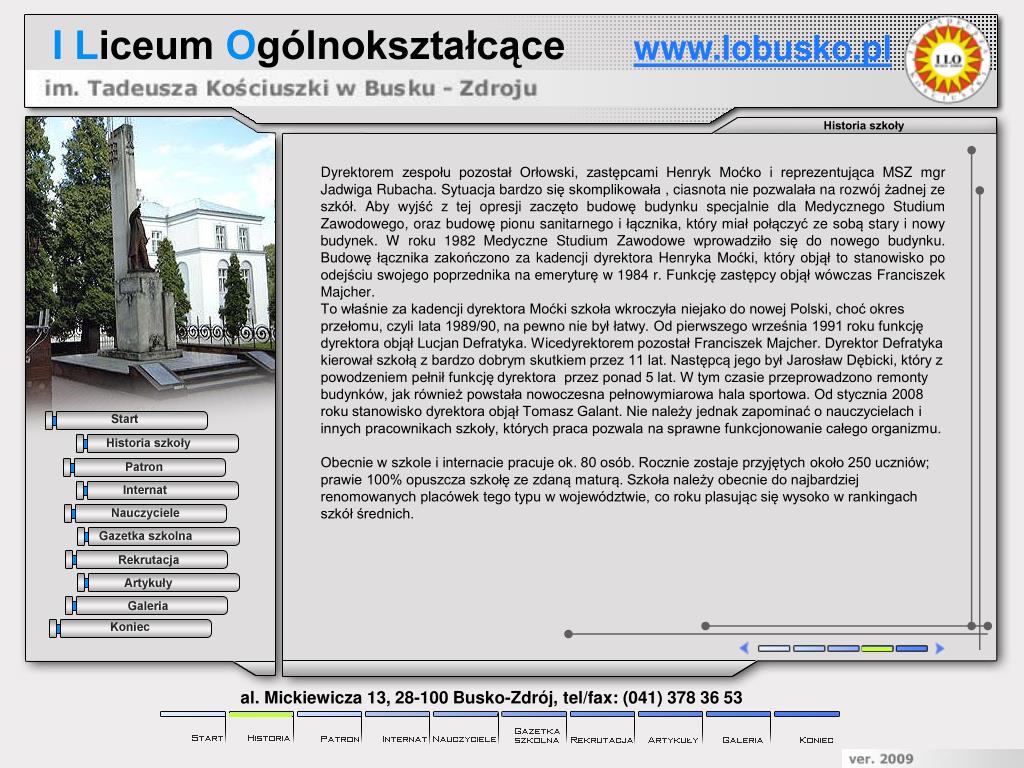This screenshot has height=768, width=1024.
Task: Open Gazetka szkolna in the sidebar
Action: [x=158, y=536]
